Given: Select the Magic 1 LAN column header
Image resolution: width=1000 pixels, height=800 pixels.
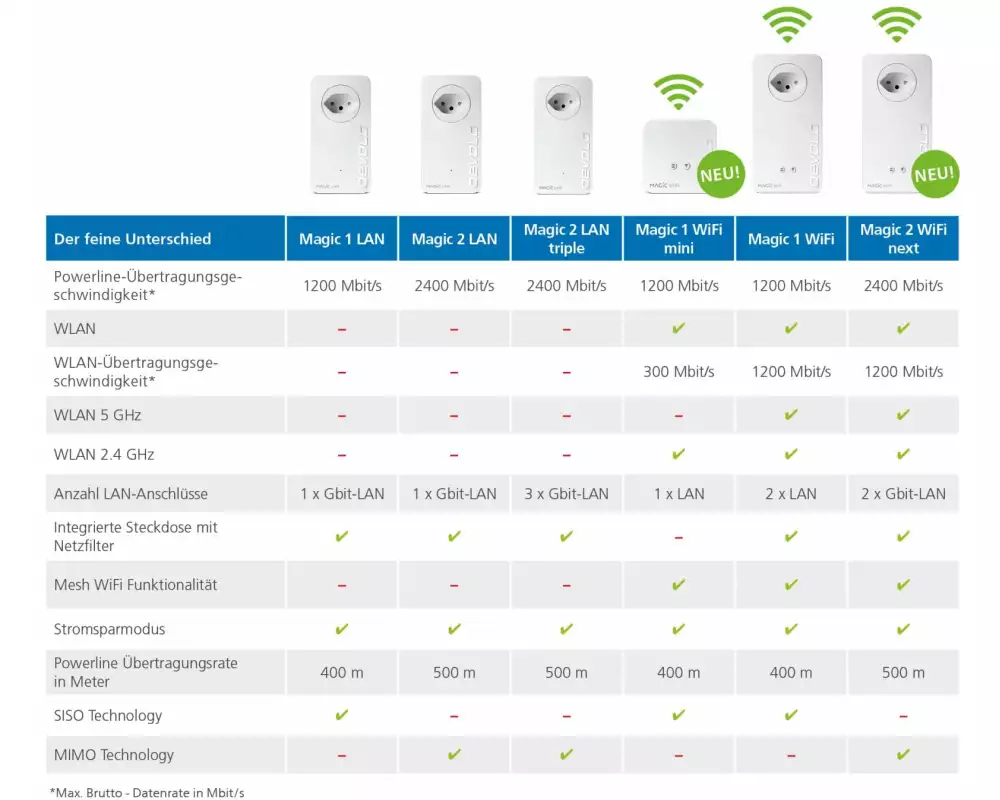Looking at the screenshot, I should point(341,239).
